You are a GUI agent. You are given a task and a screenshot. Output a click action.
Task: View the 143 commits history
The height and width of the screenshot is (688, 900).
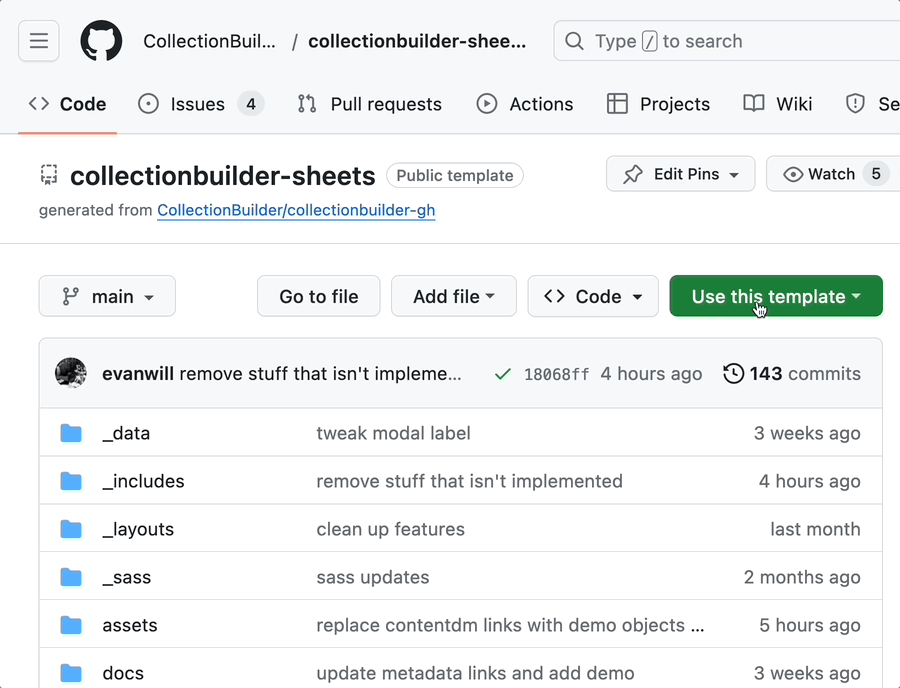(x=792, y=374)
